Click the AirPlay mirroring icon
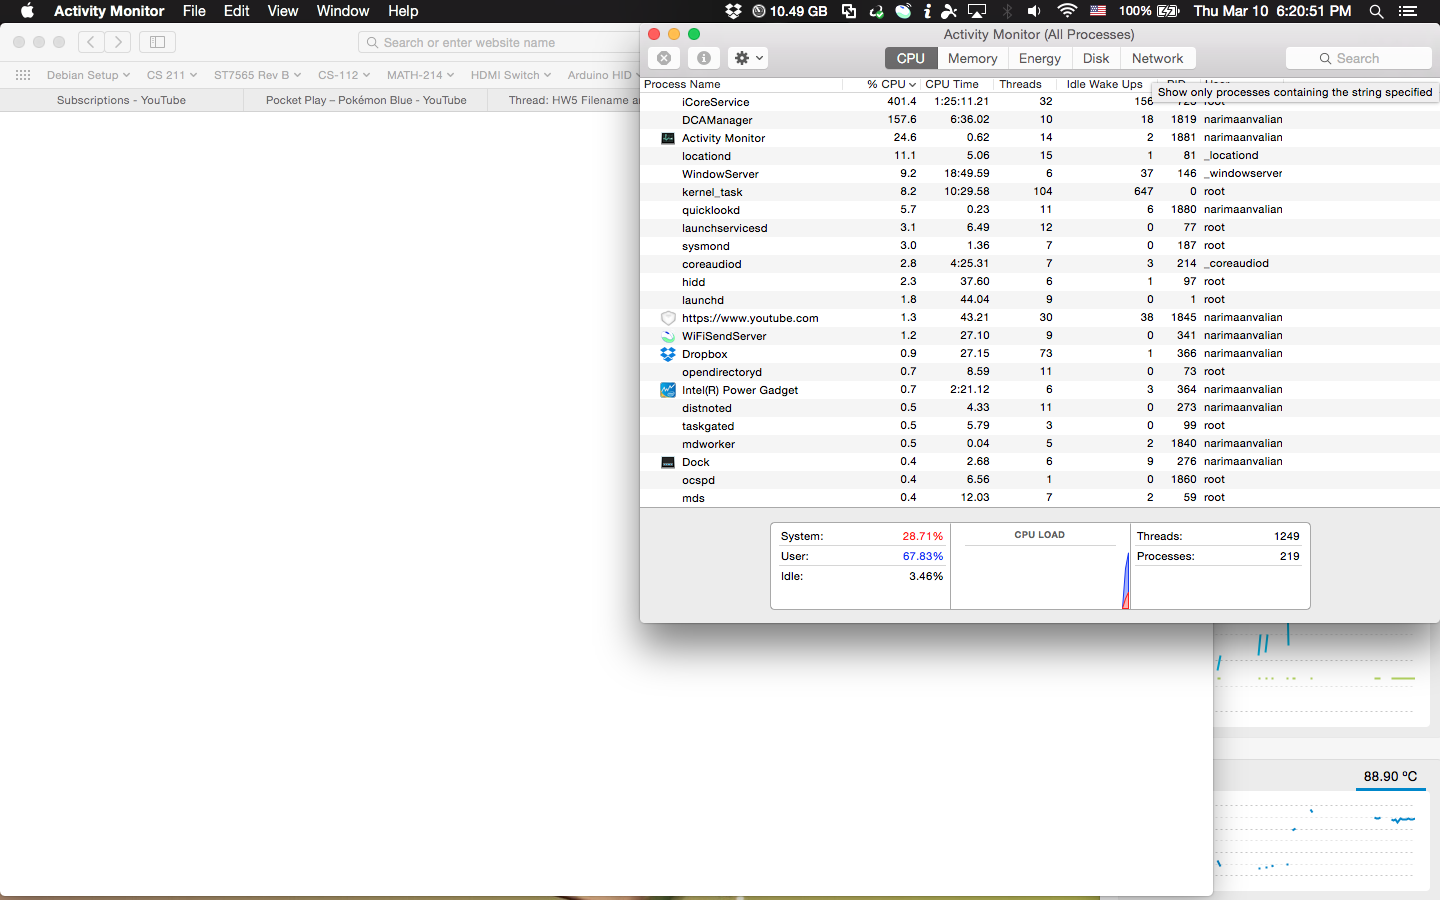This screenshot has height=900, width=1440. click(977, 11)
